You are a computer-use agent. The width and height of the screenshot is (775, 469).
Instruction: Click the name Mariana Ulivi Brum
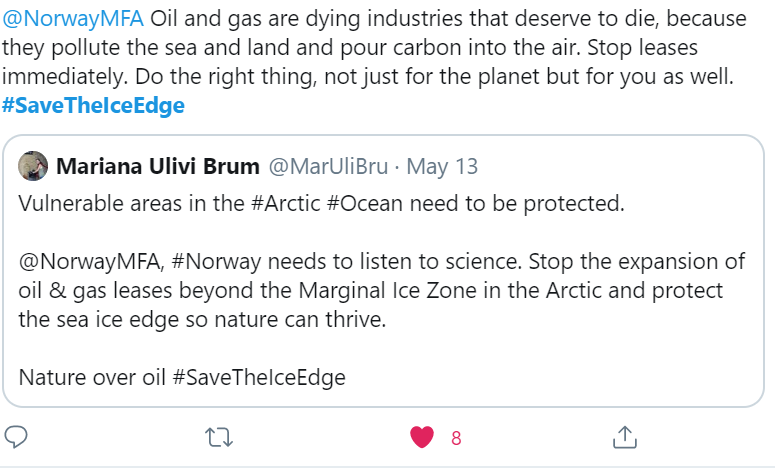[x=156, y=166]
